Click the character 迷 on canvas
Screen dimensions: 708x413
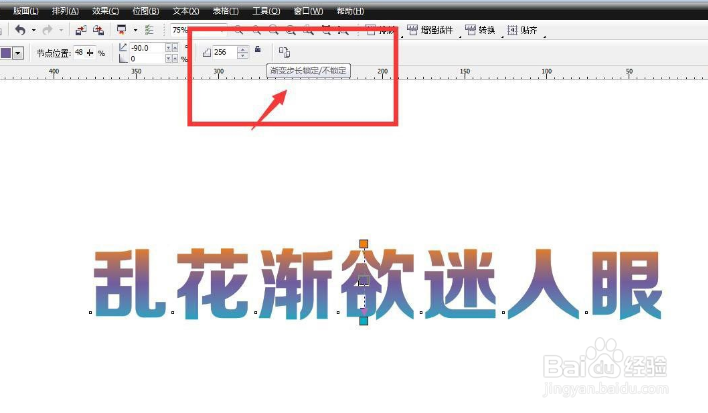[461, 283]
